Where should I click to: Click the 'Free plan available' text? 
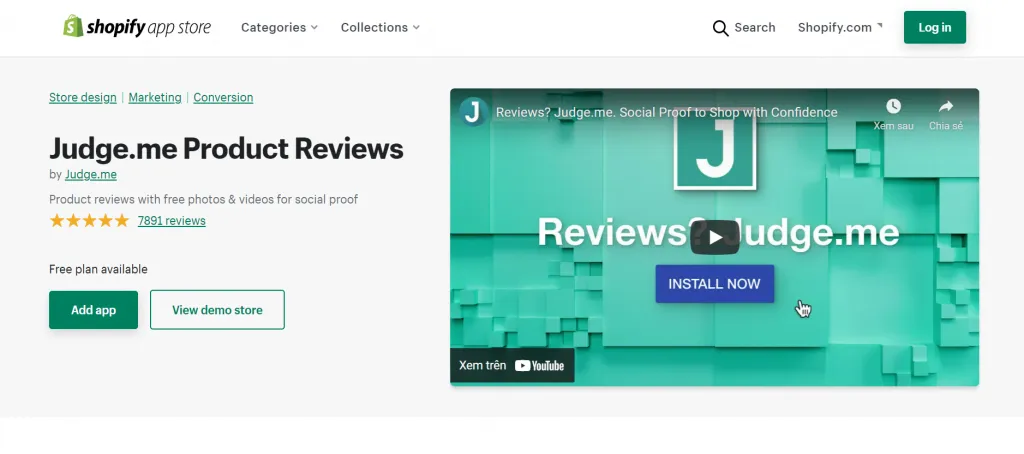(x=99, y=269)
